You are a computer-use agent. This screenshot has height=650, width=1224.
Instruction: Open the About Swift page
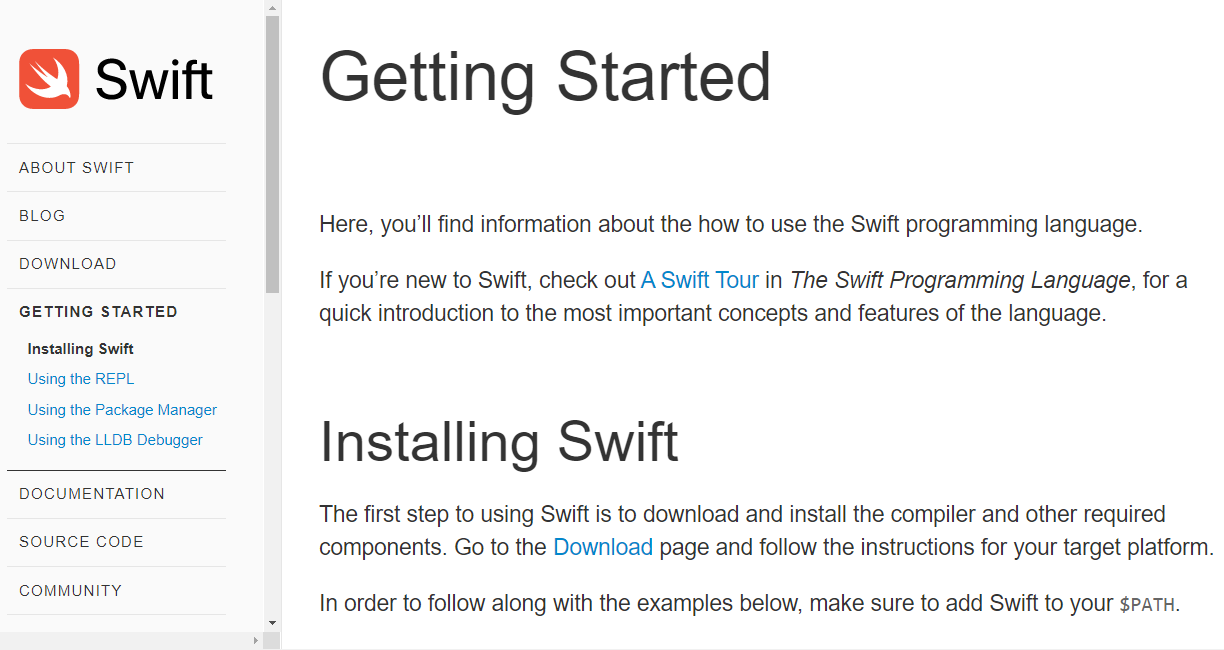tap(76, 167)
